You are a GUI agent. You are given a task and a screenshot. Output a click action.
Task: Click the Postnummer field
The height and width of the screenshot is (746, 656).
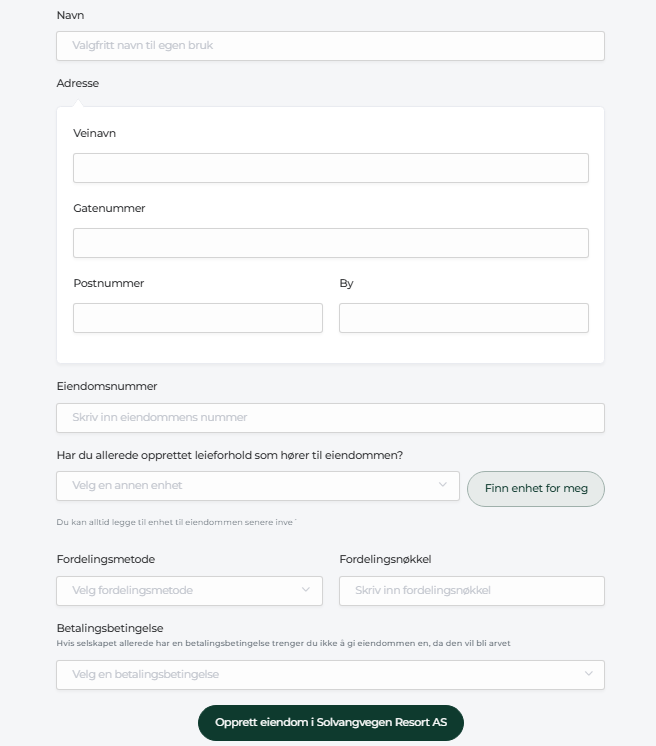tap(198, 318)
